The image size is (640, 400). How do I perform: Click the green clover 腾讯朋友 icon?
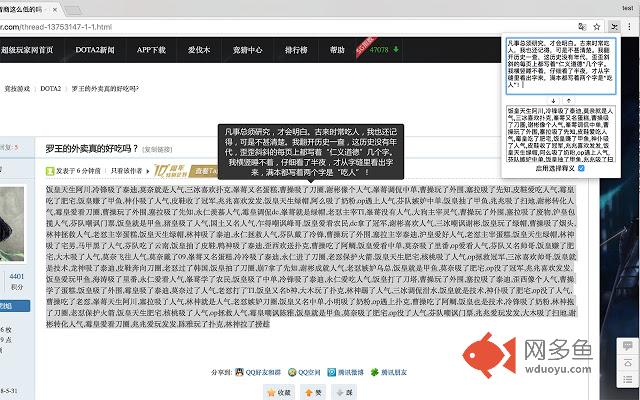tap(374, 372)
